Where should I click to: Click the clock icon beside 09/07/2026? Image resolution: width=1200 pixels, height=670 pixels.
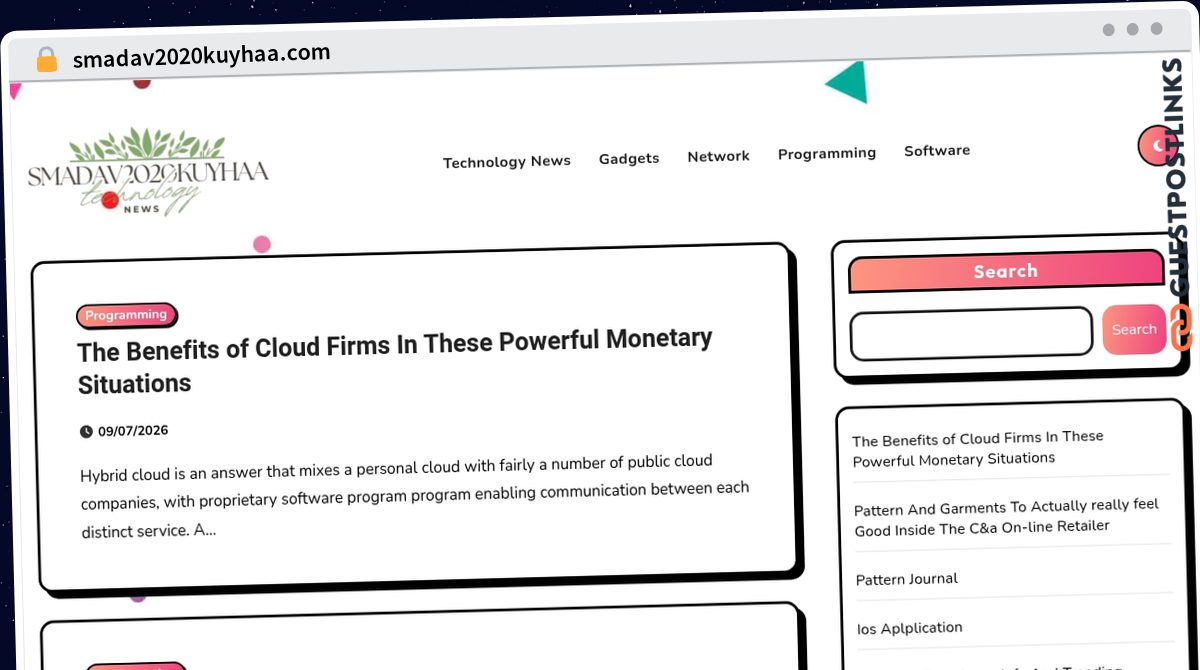coord(86,432)
